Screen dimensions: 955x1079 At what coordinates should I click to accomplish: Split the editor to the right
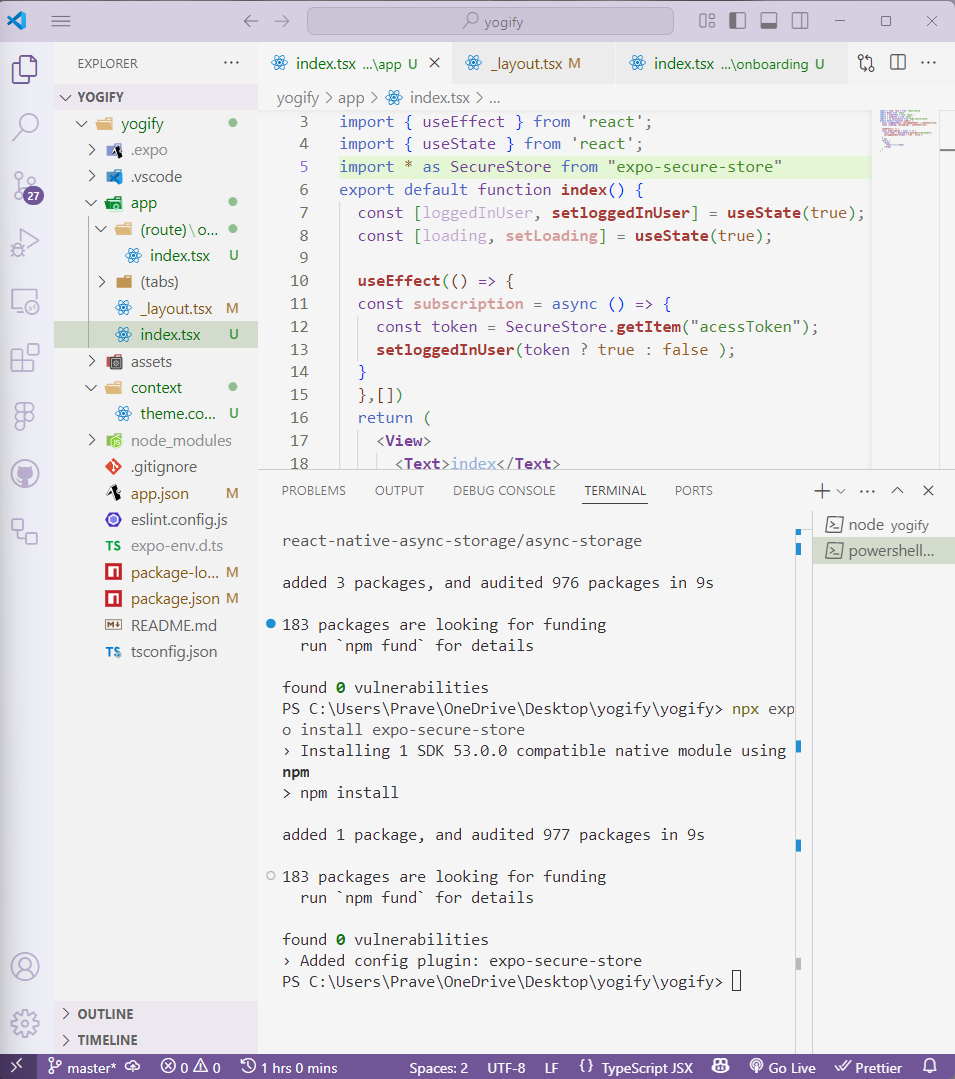(898, 63)
